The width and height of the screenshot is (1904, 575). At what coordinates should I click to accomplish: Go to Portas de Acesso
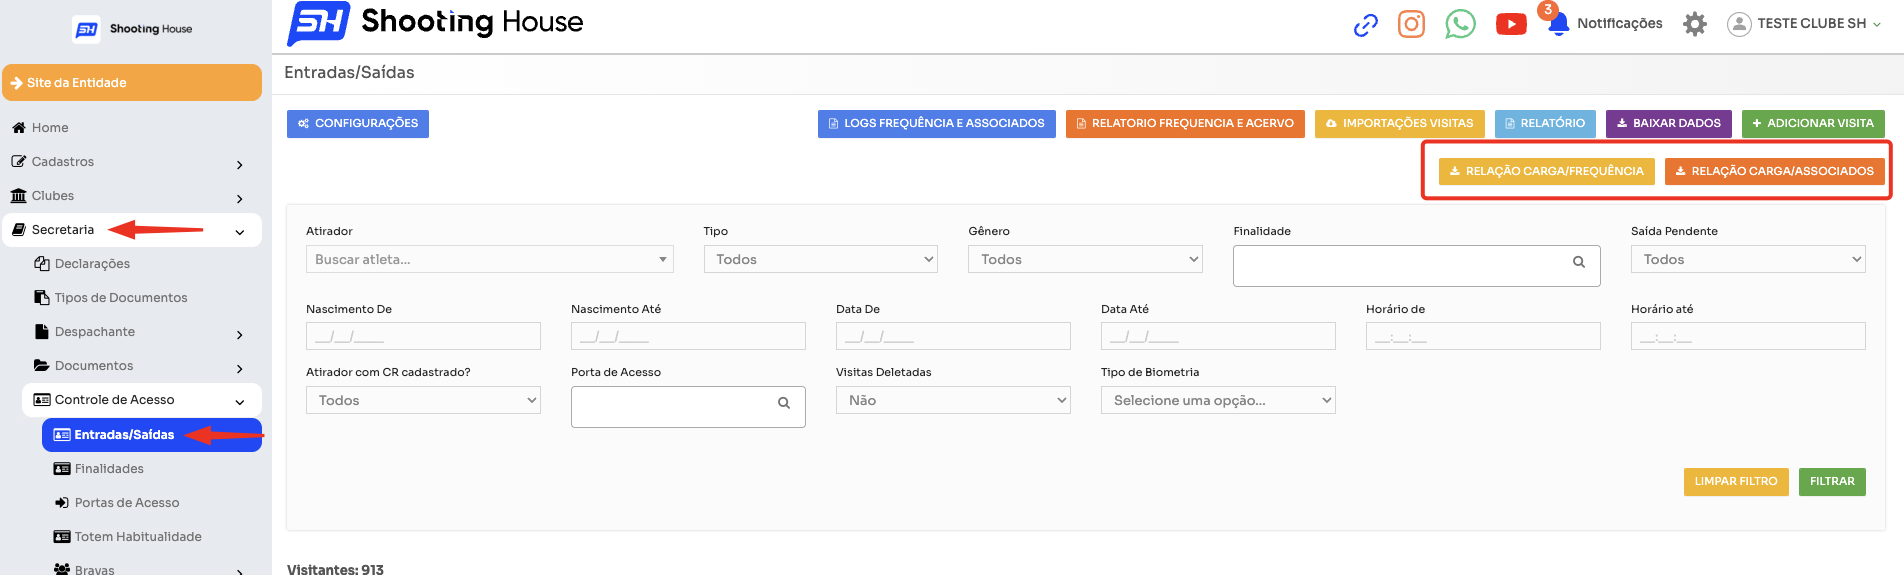pos(127,503)
